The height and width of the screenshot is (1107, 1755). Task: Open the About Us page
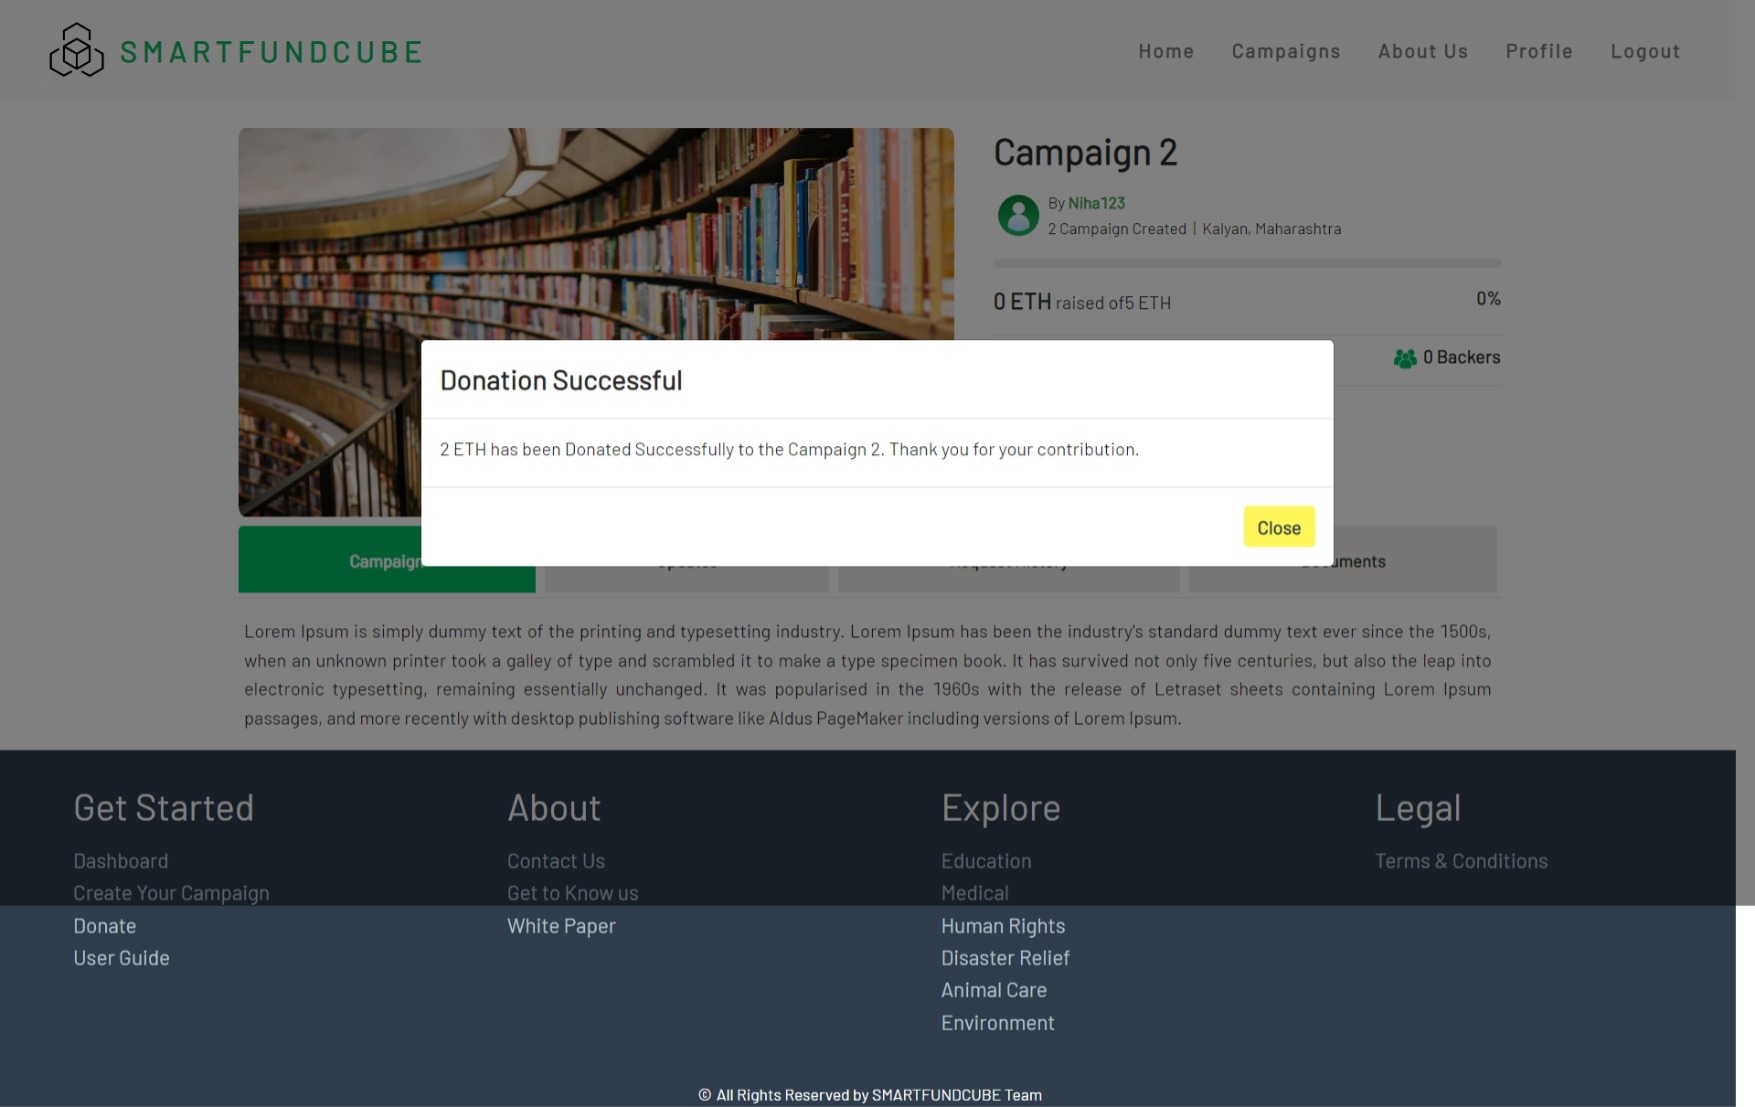pyautogui.click(x=1422, y=50)
